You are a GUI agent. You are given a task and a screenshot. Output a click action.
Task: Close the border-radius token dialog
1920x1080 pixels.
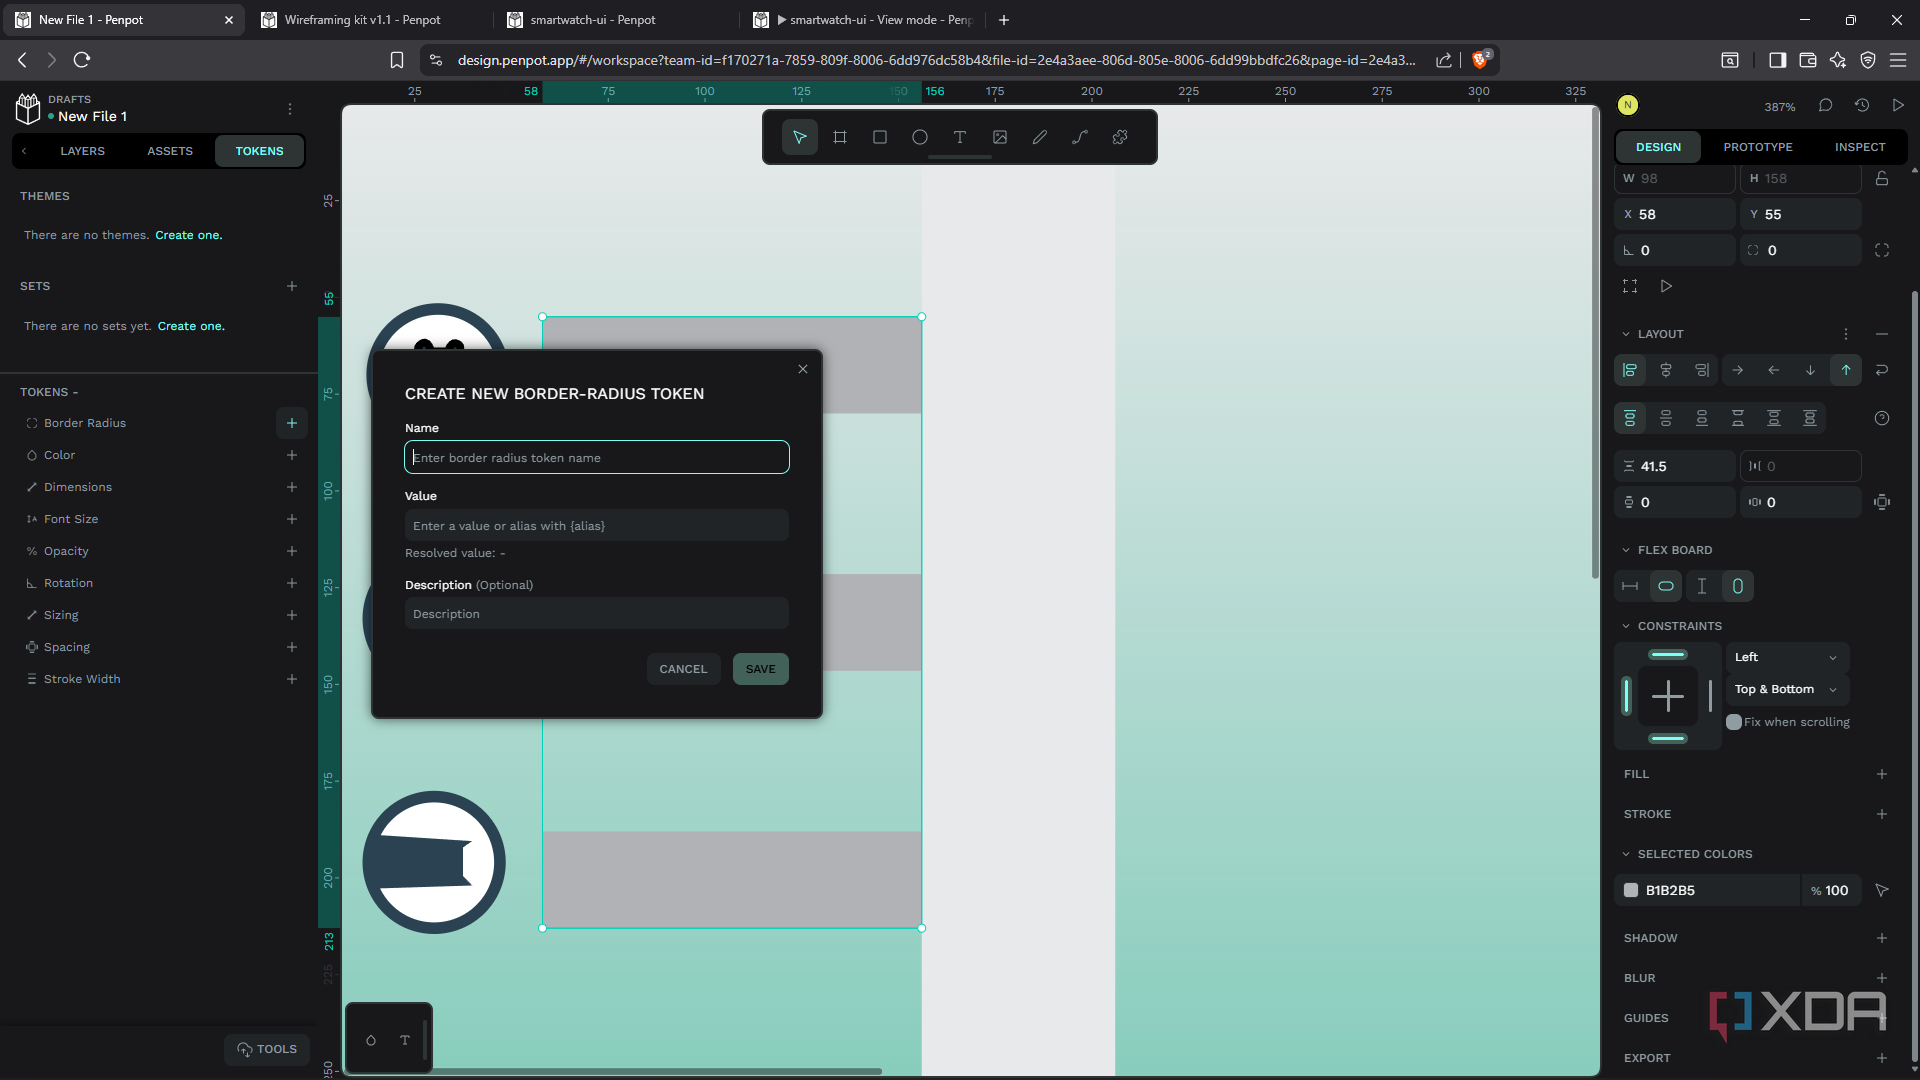pos(803,369)
